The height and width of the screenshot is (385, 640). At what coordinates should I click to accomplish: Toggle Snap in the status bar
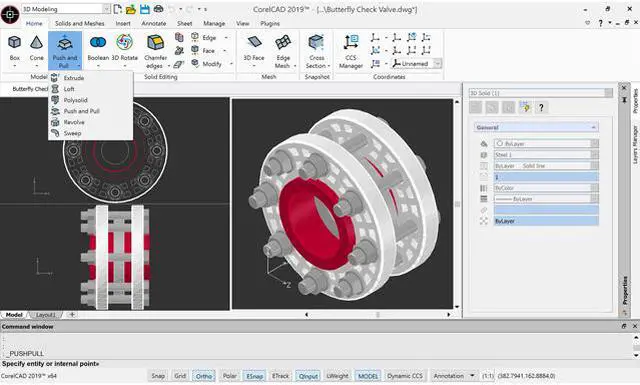click(x=158, y=376)
